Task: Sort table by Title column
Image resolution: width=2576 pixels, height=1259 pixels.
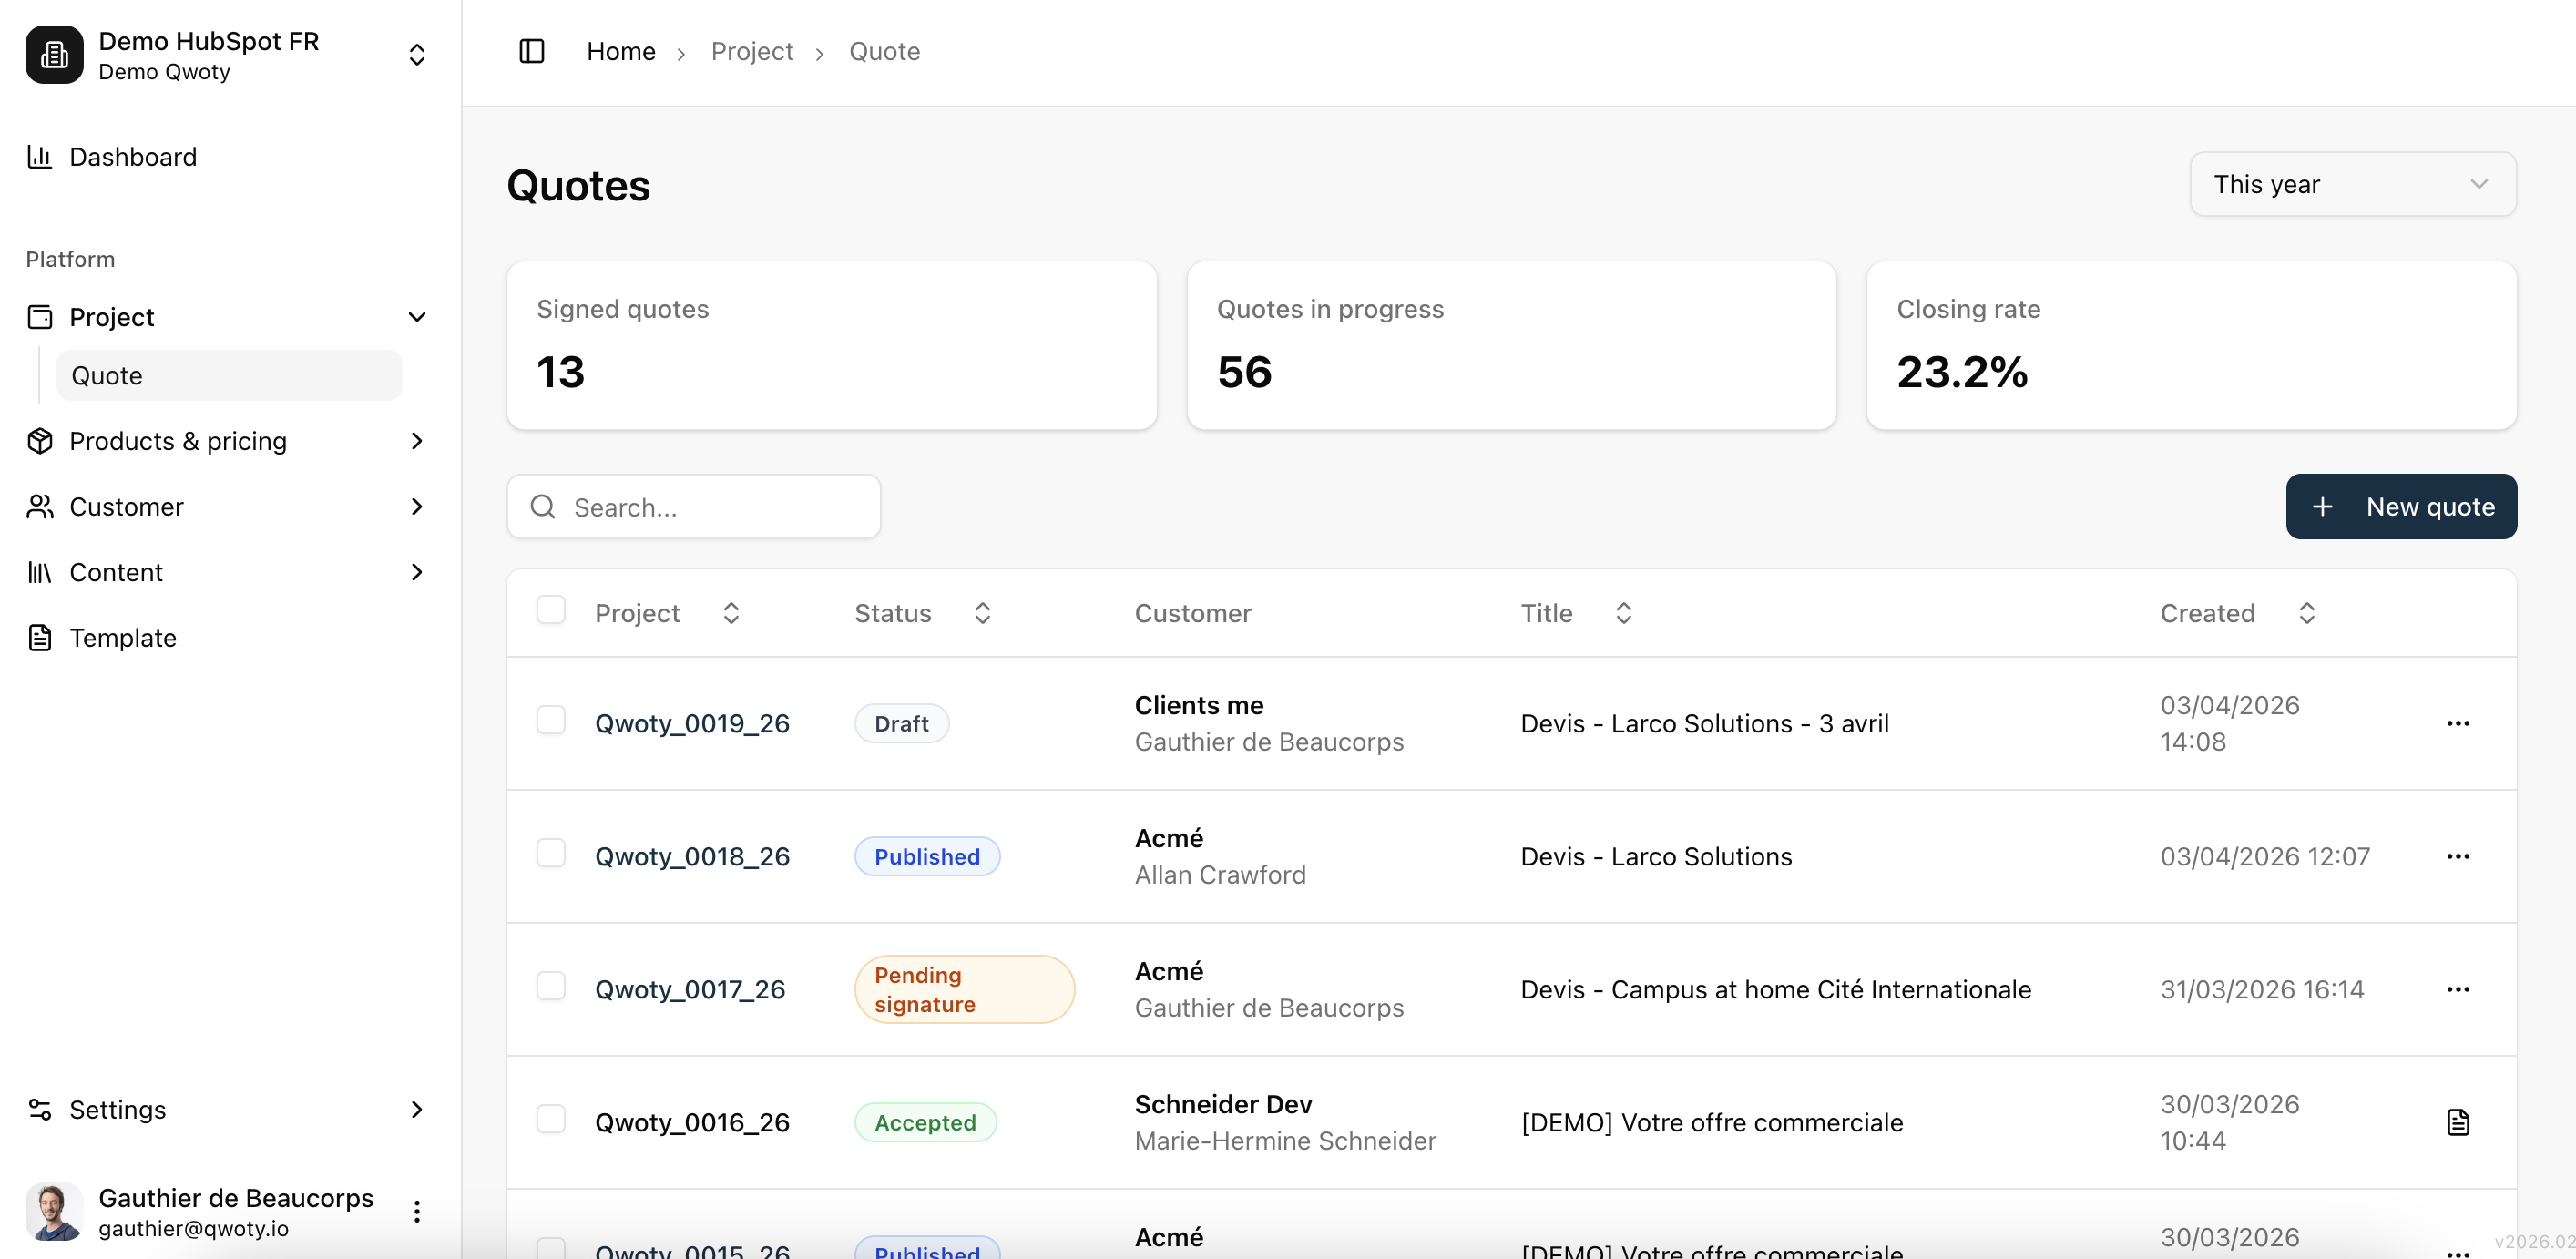Action: pos(1624,613)
